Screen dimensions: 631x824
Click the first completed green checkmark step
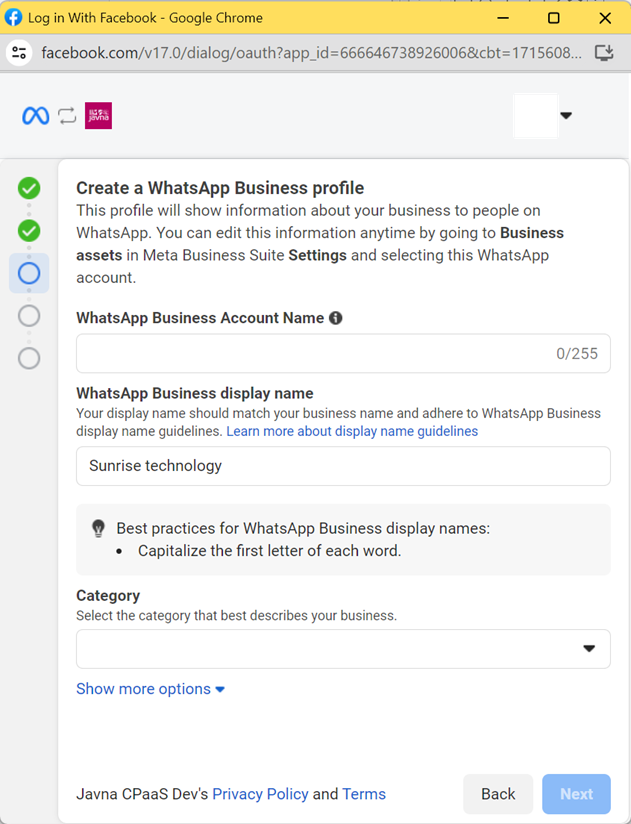[x=28, y=187]
